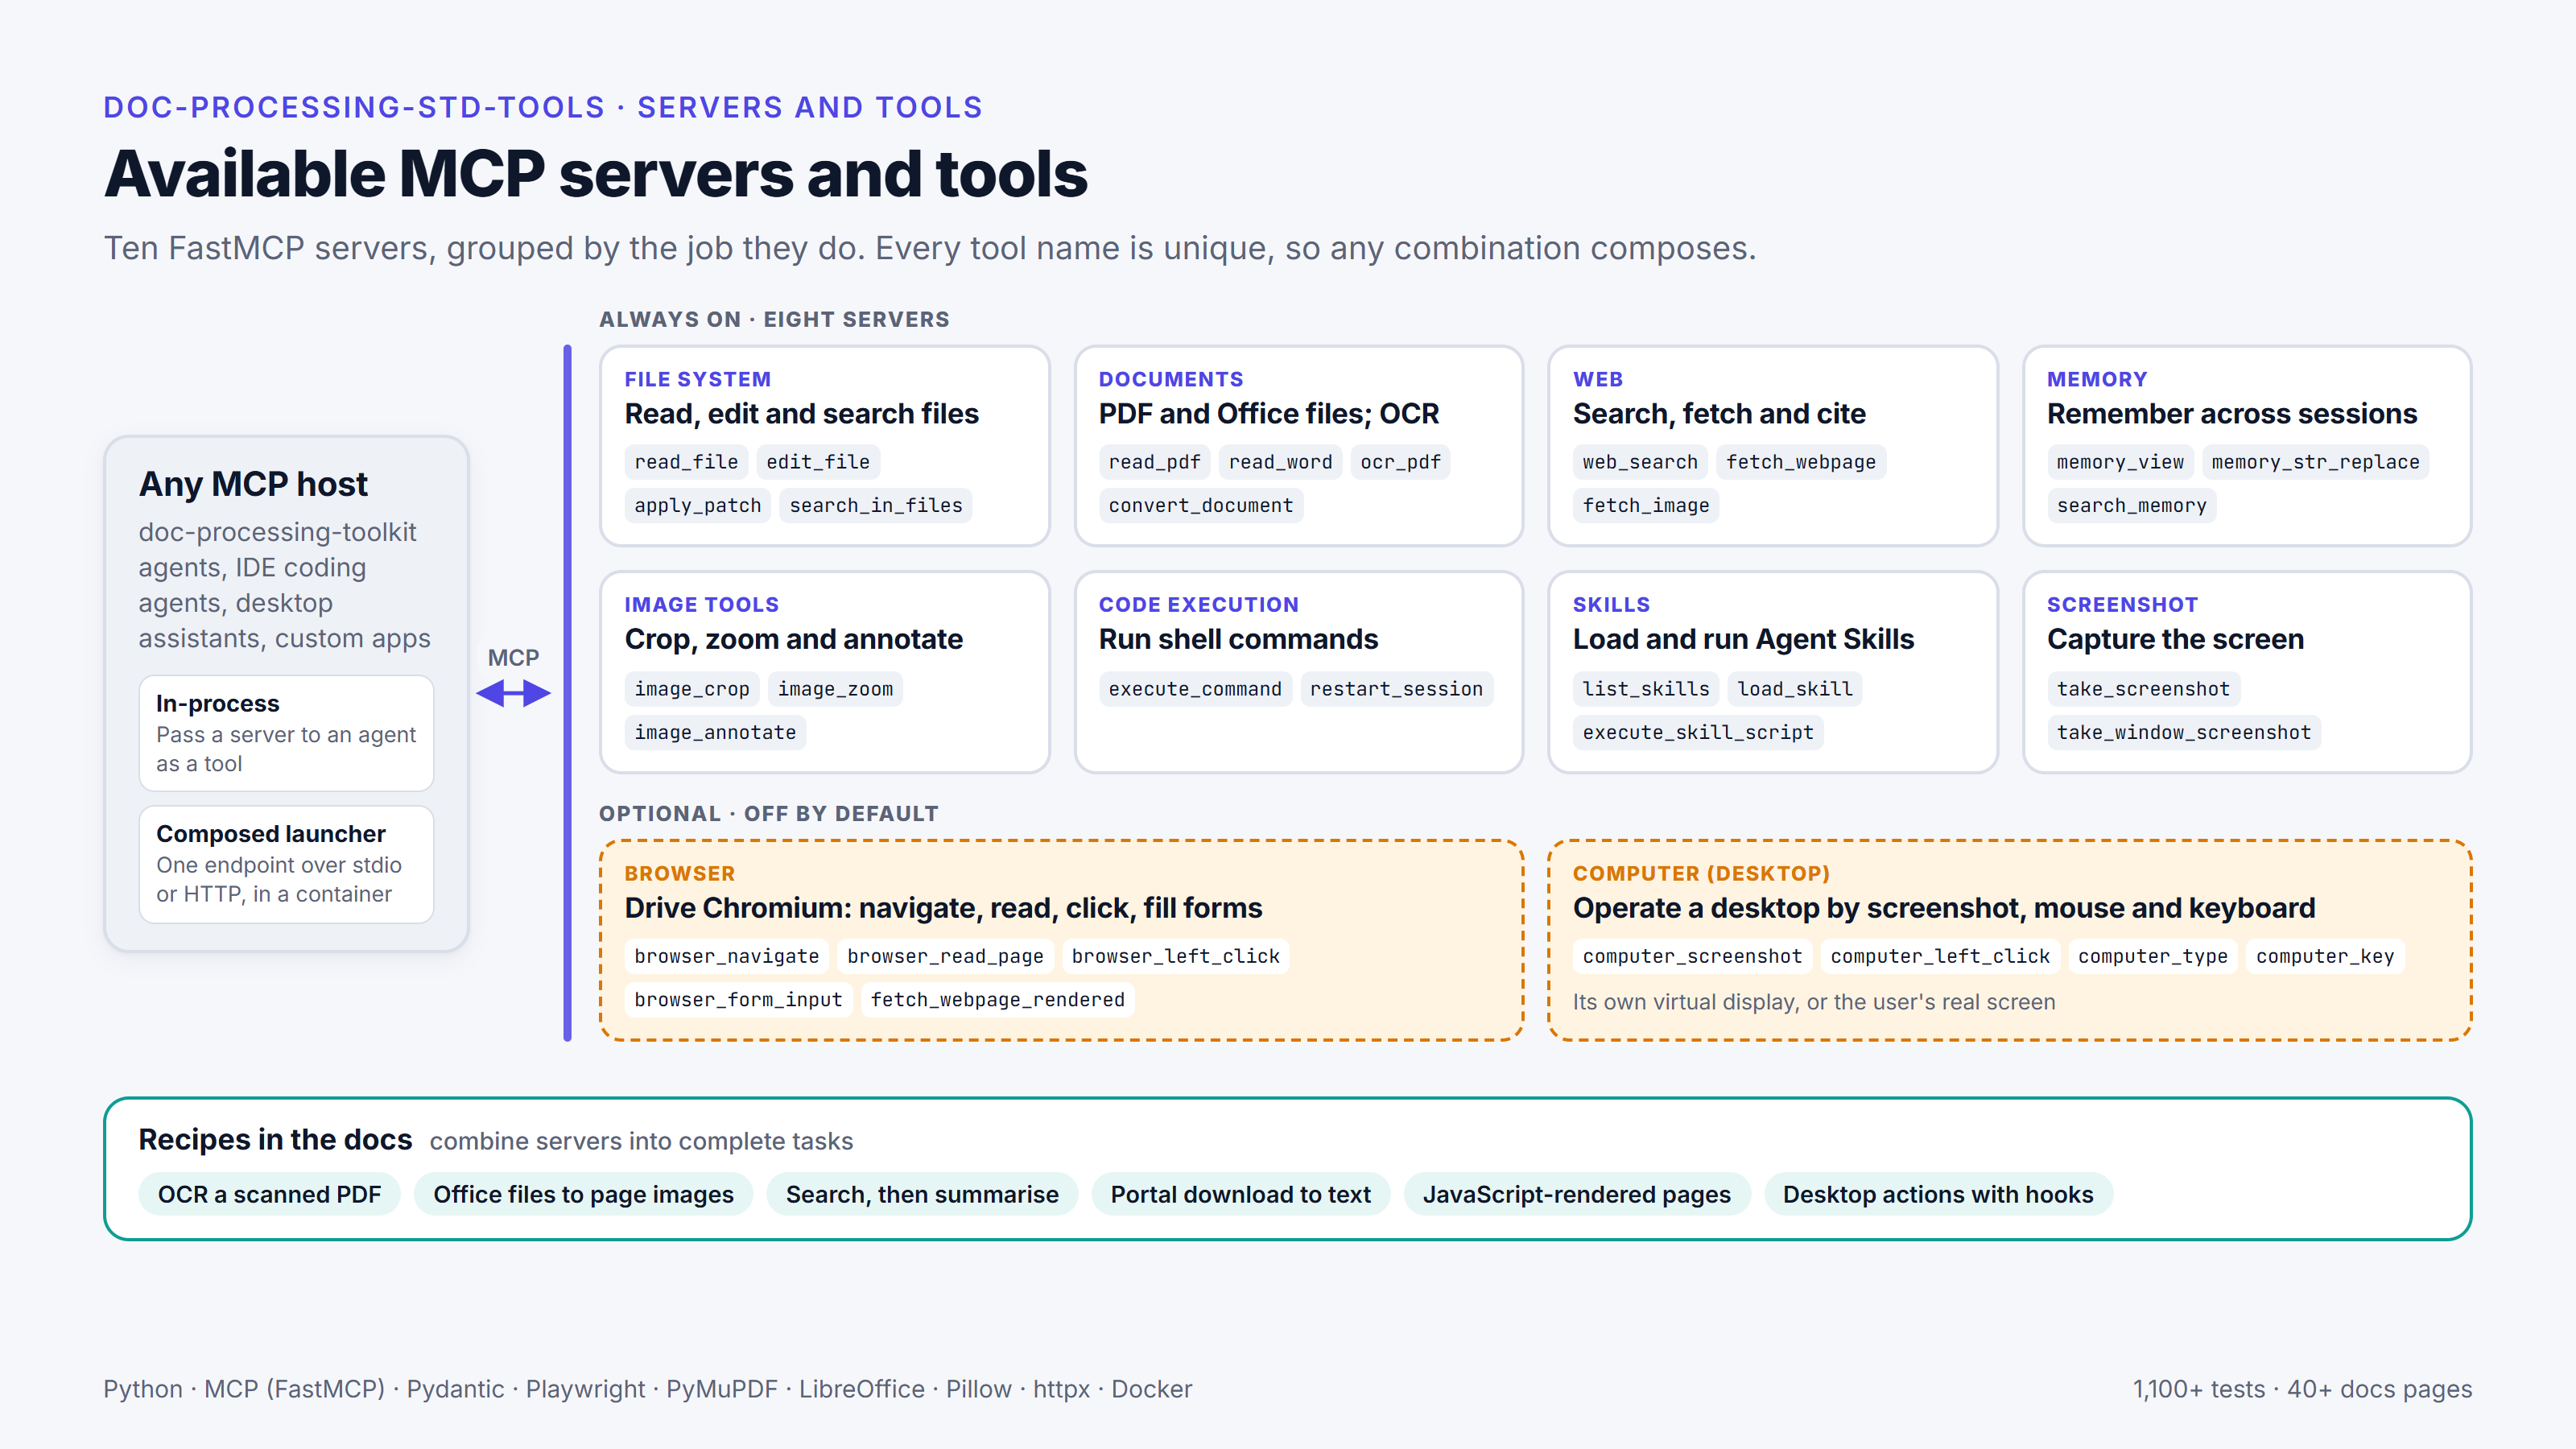Select the 'Search, then summarise' recipe pill
The image size is (2576, 1449).
click(922, 1195)
